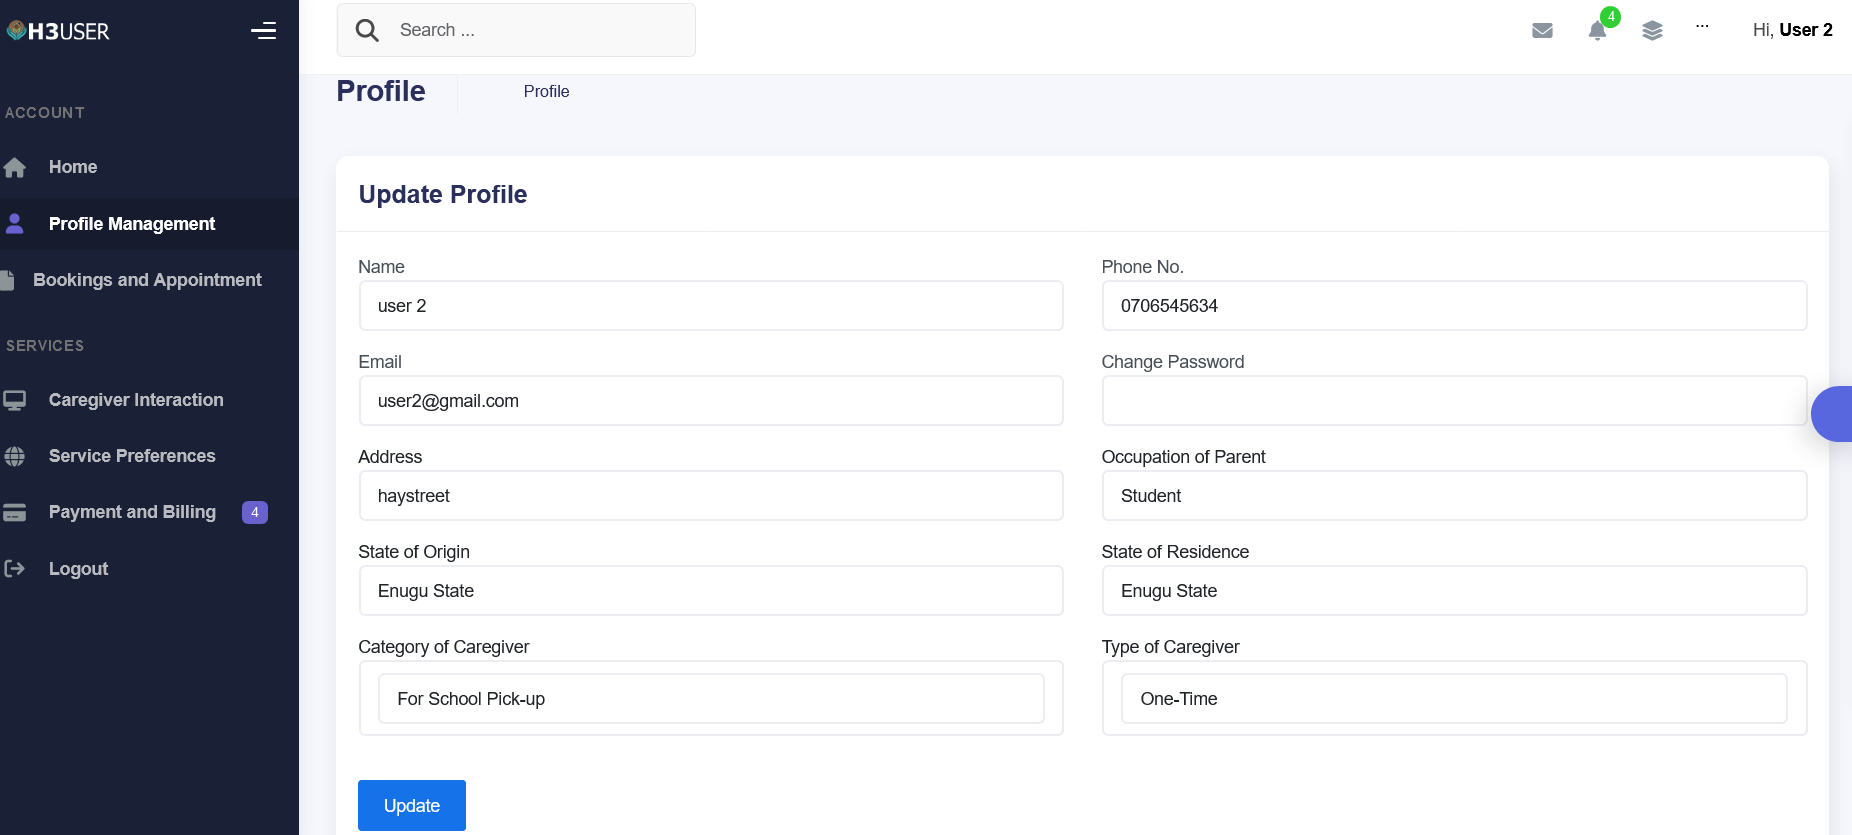Click the H3USER logo
The width and height of the screenshot is (1852, 835).
58,31
